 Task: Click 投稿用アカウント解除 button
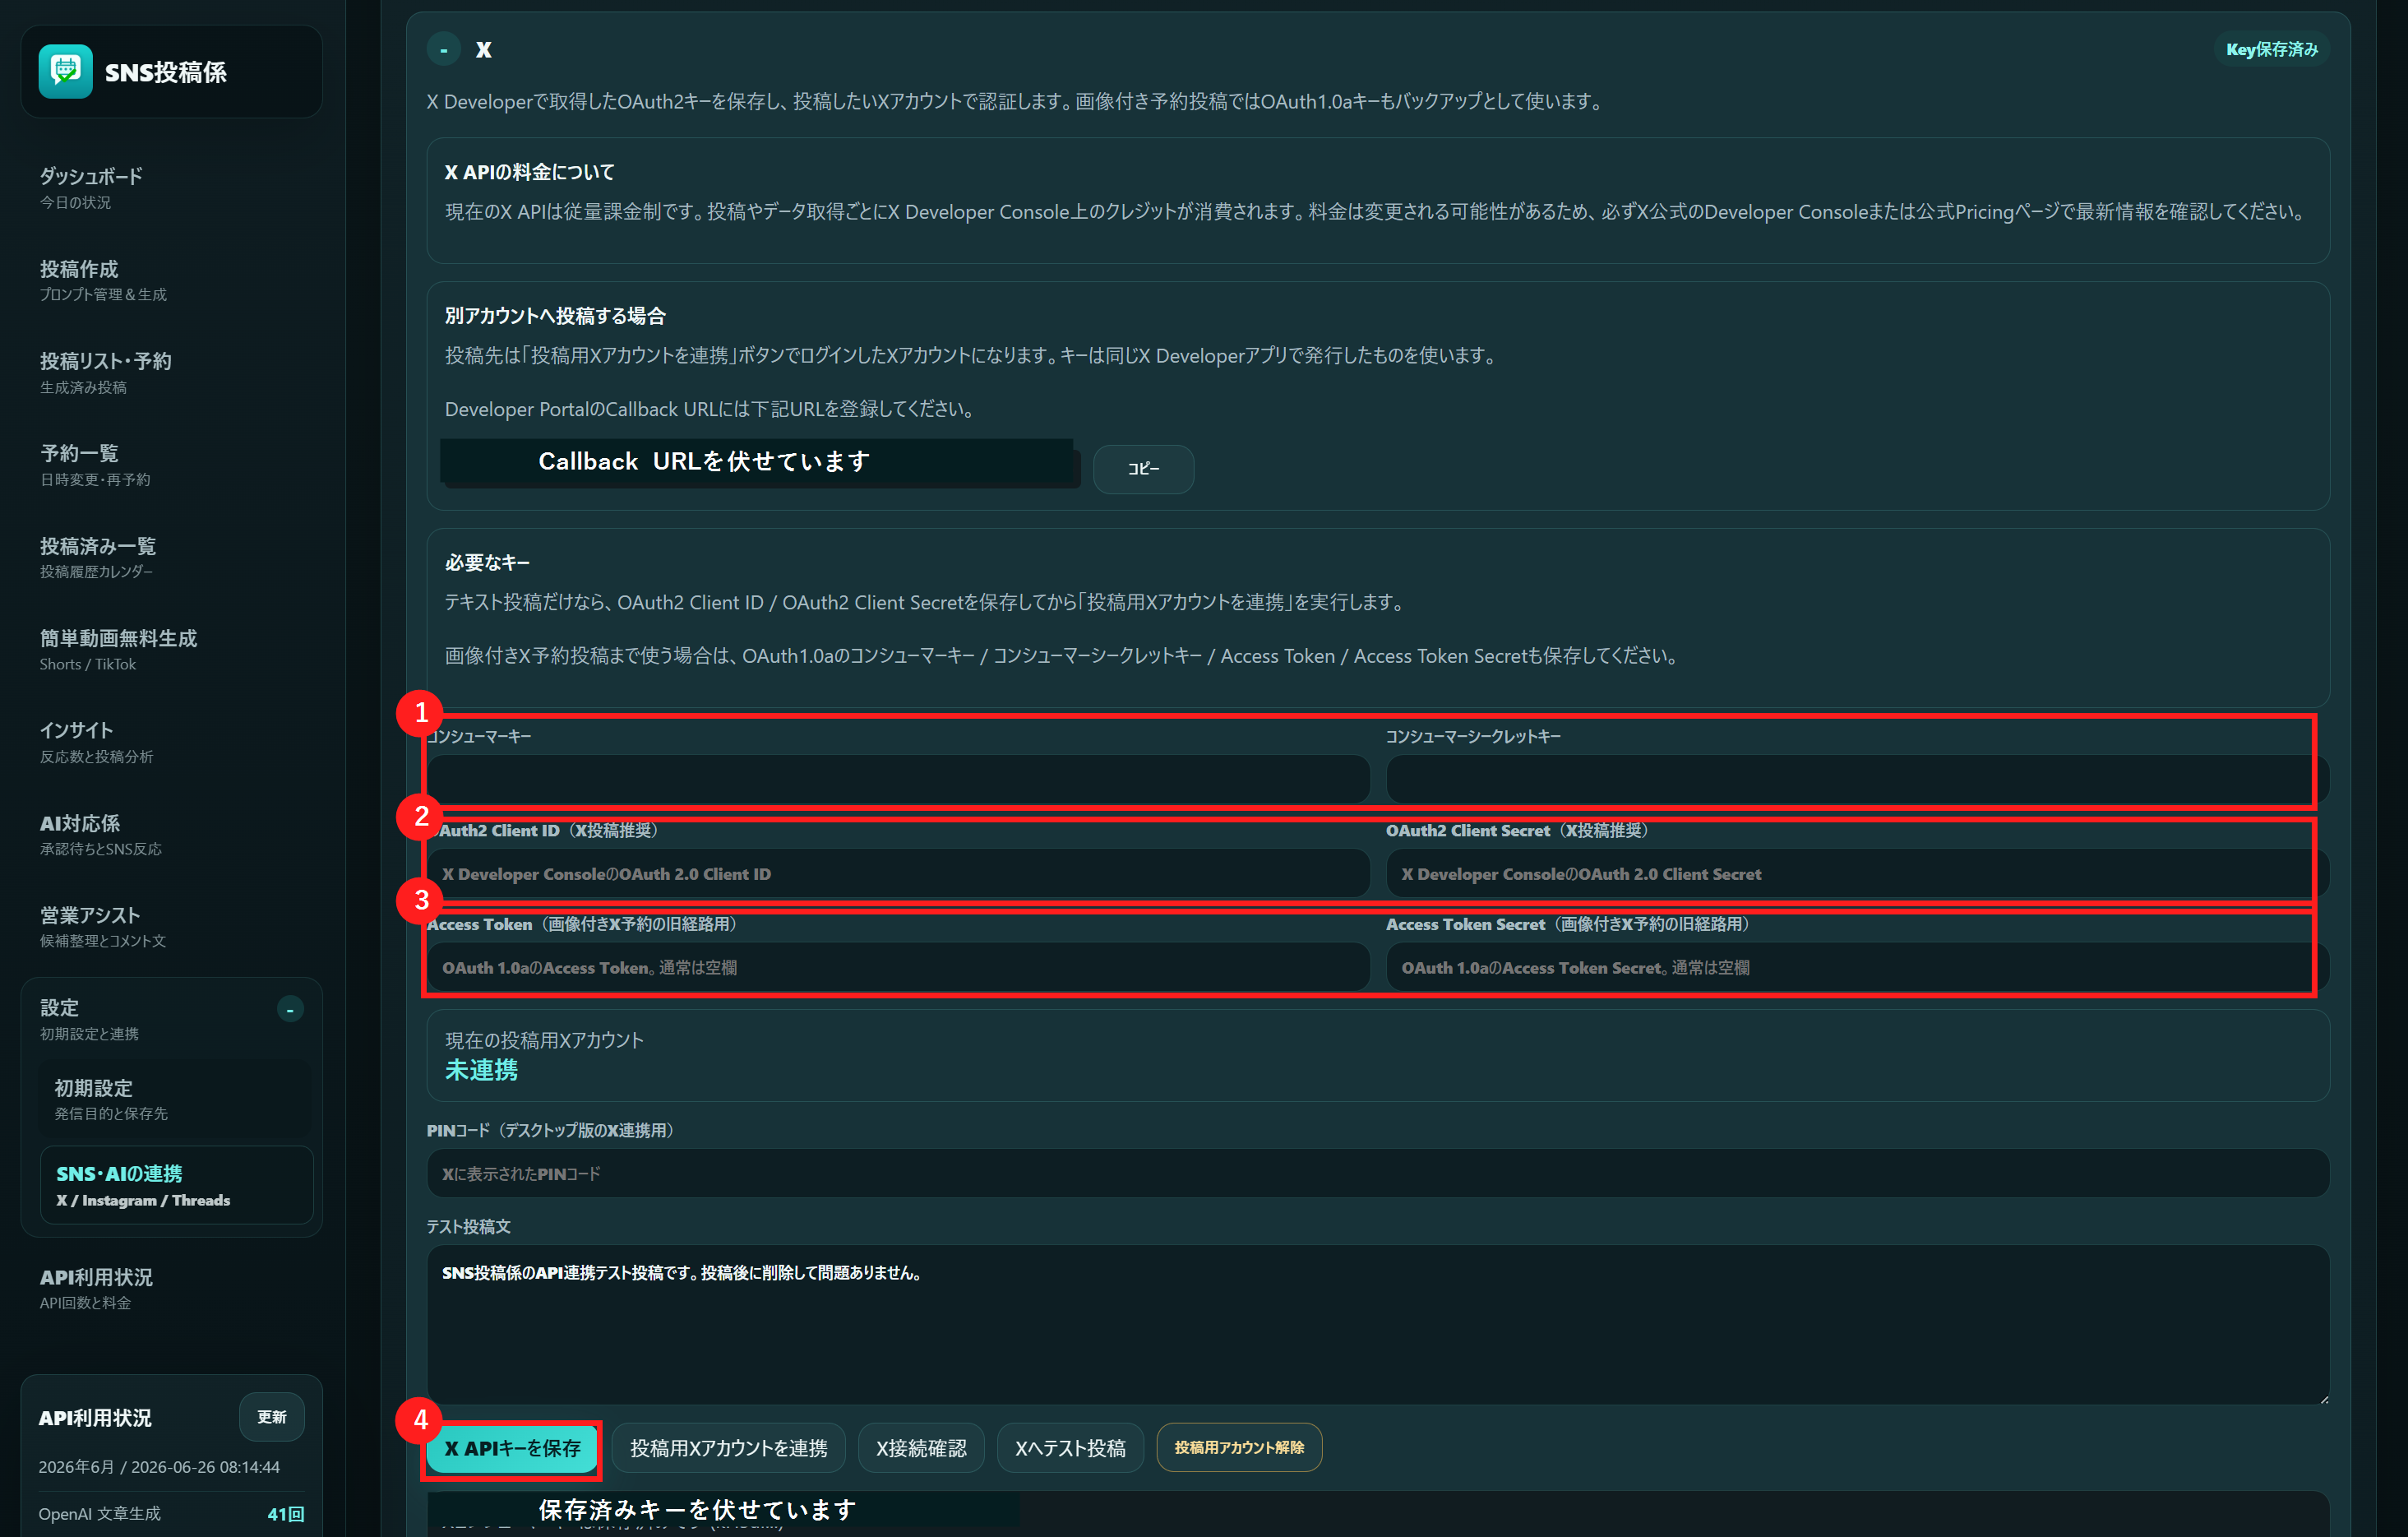1239,1448
